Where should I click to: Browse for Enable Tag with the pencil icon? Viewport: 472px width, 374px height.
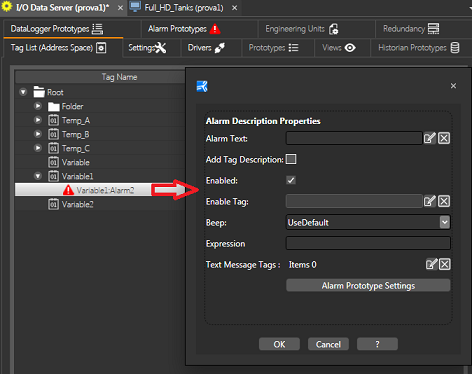(x=430, y=201)
